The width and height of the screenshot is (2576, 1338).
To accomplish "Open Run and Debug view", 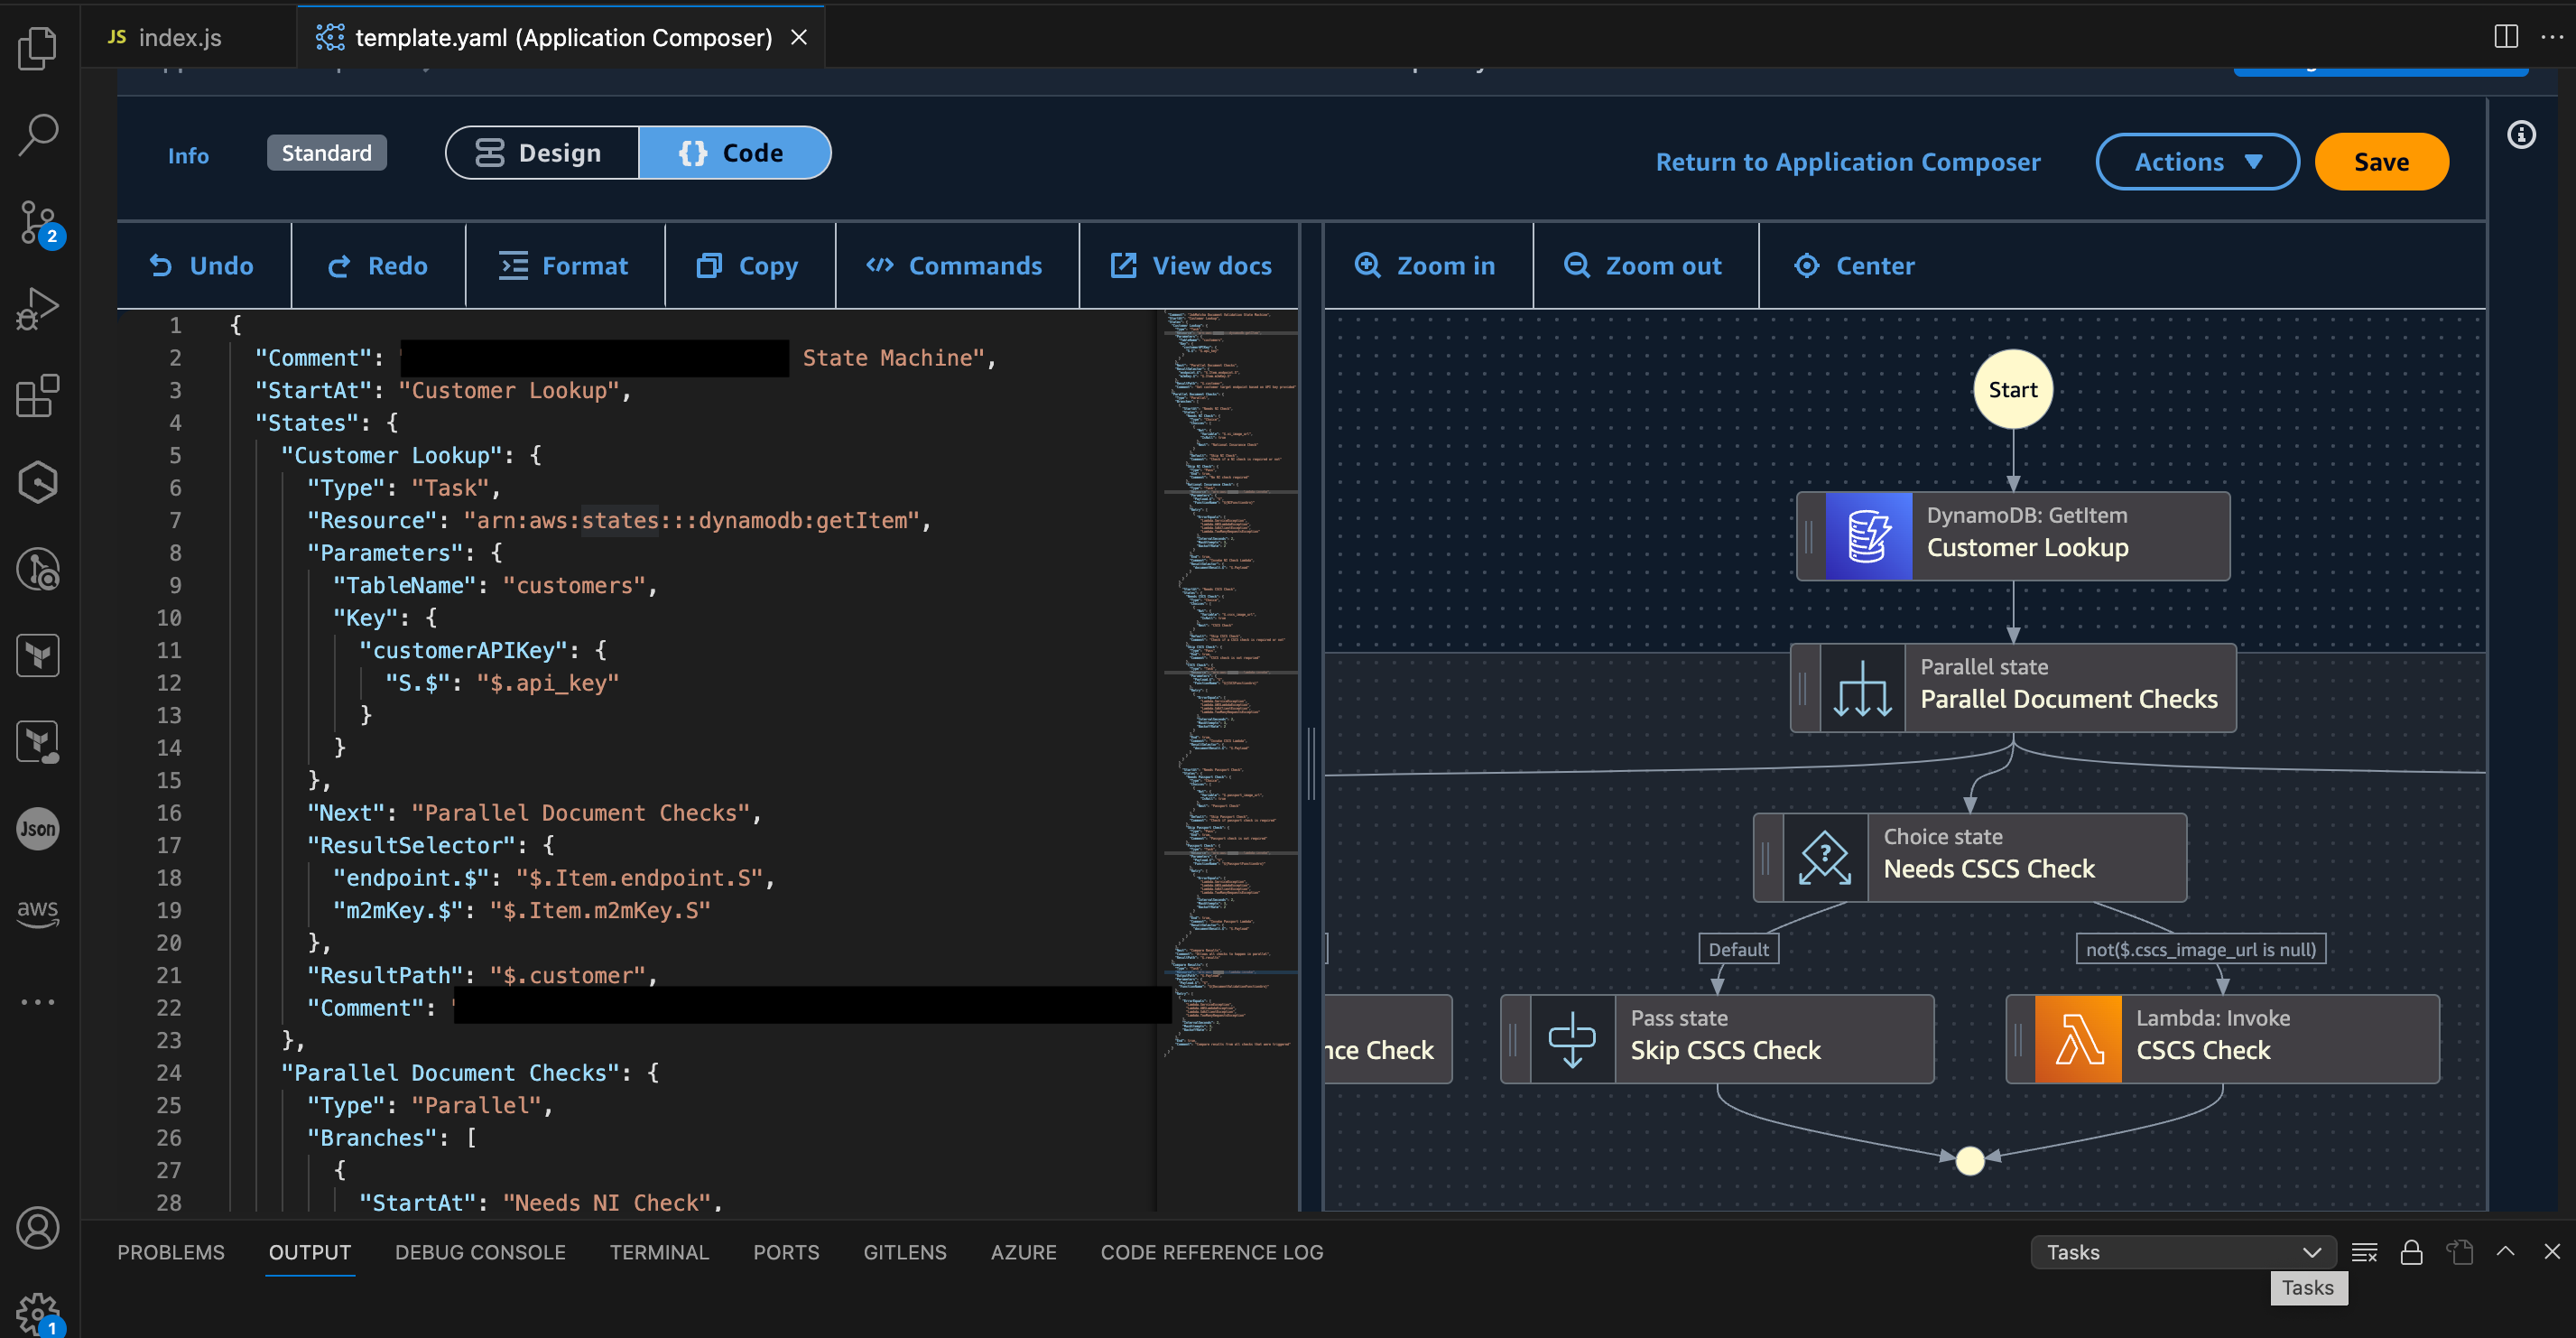I will [x=38, y=309].
